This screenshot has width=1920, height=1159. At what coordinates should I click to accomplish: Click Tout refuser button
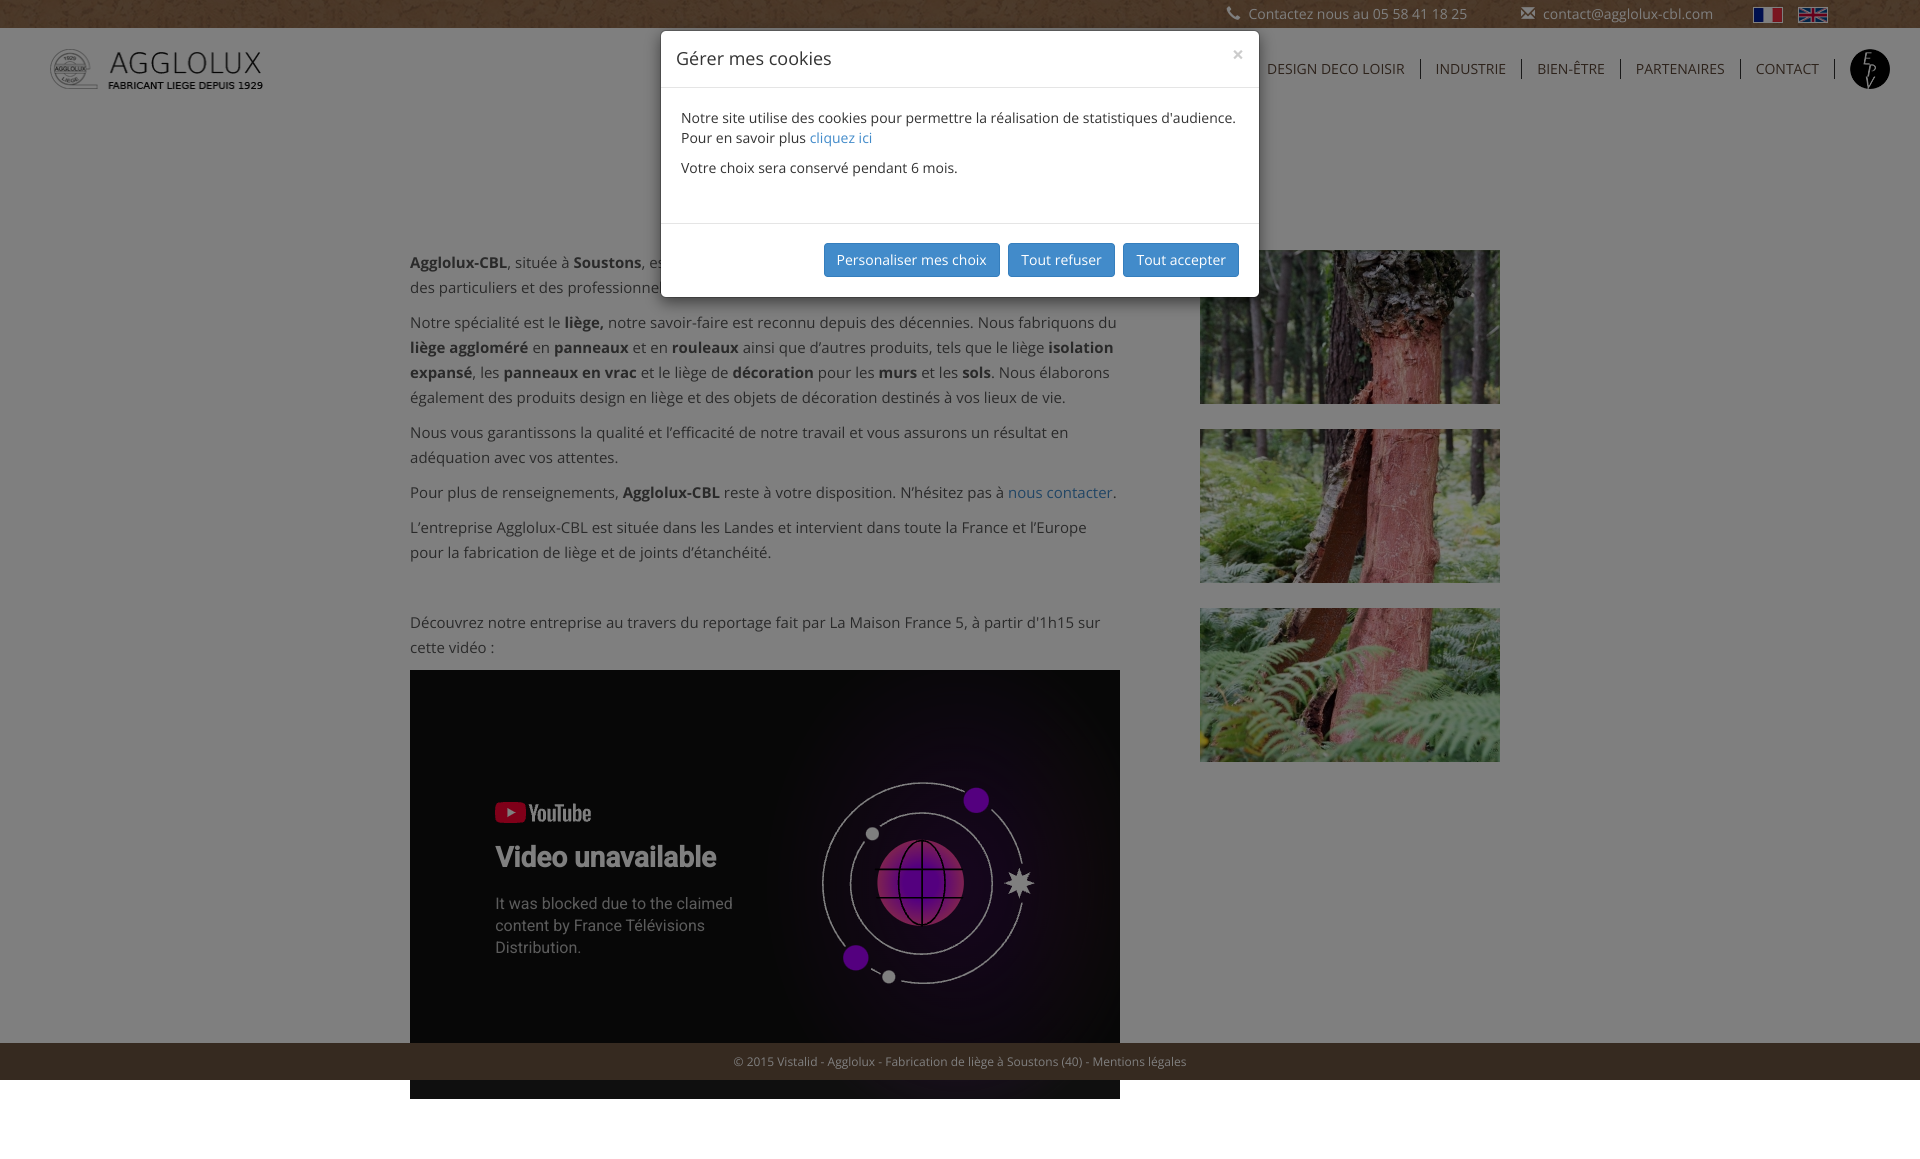pyautogui.click(x=1061, y=260)
